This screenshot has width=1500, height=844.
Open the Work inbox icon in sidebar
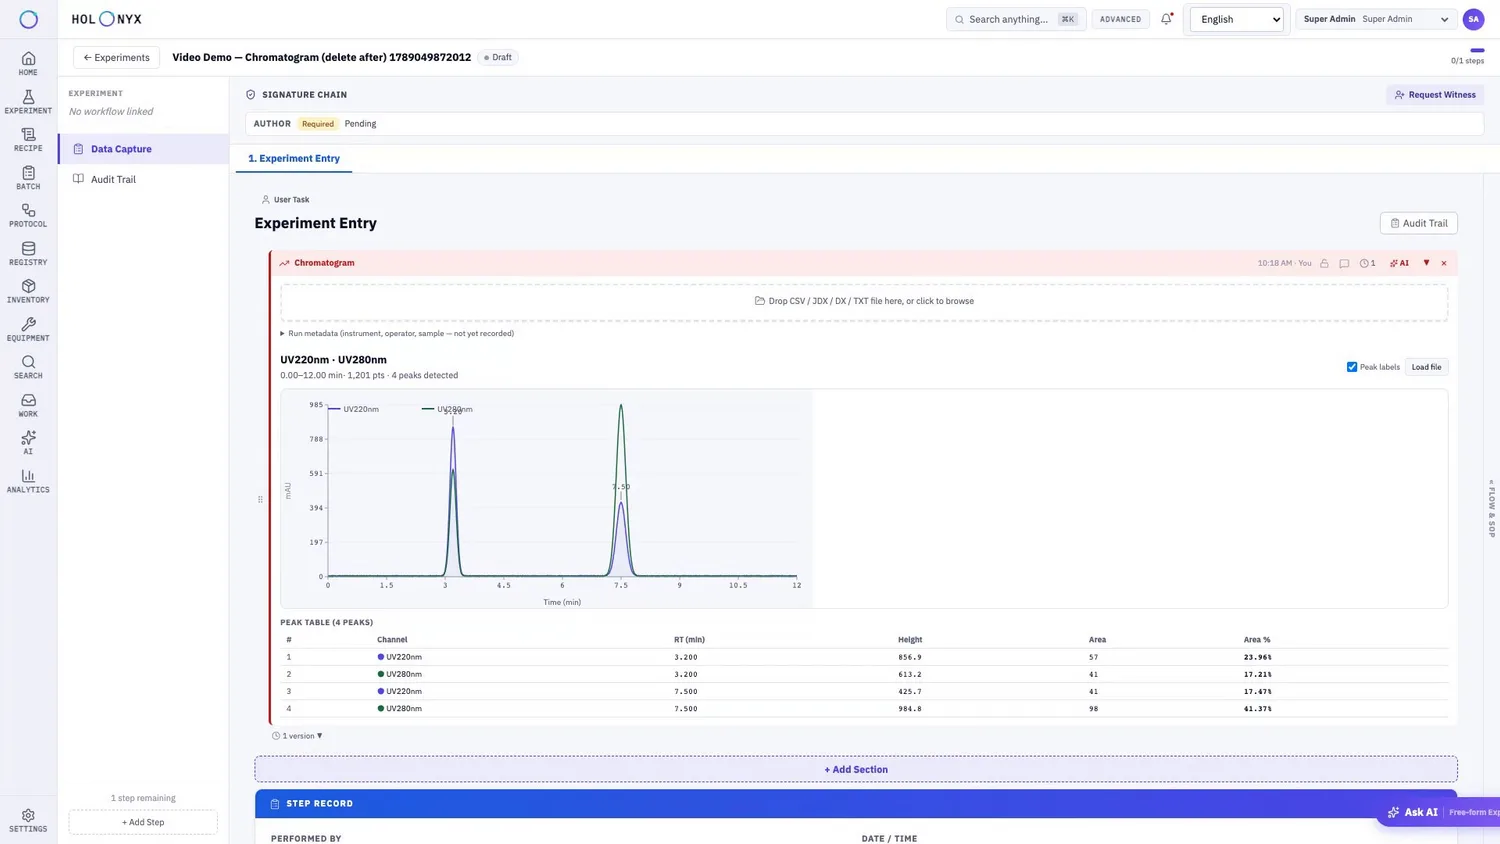pos(28,400)
